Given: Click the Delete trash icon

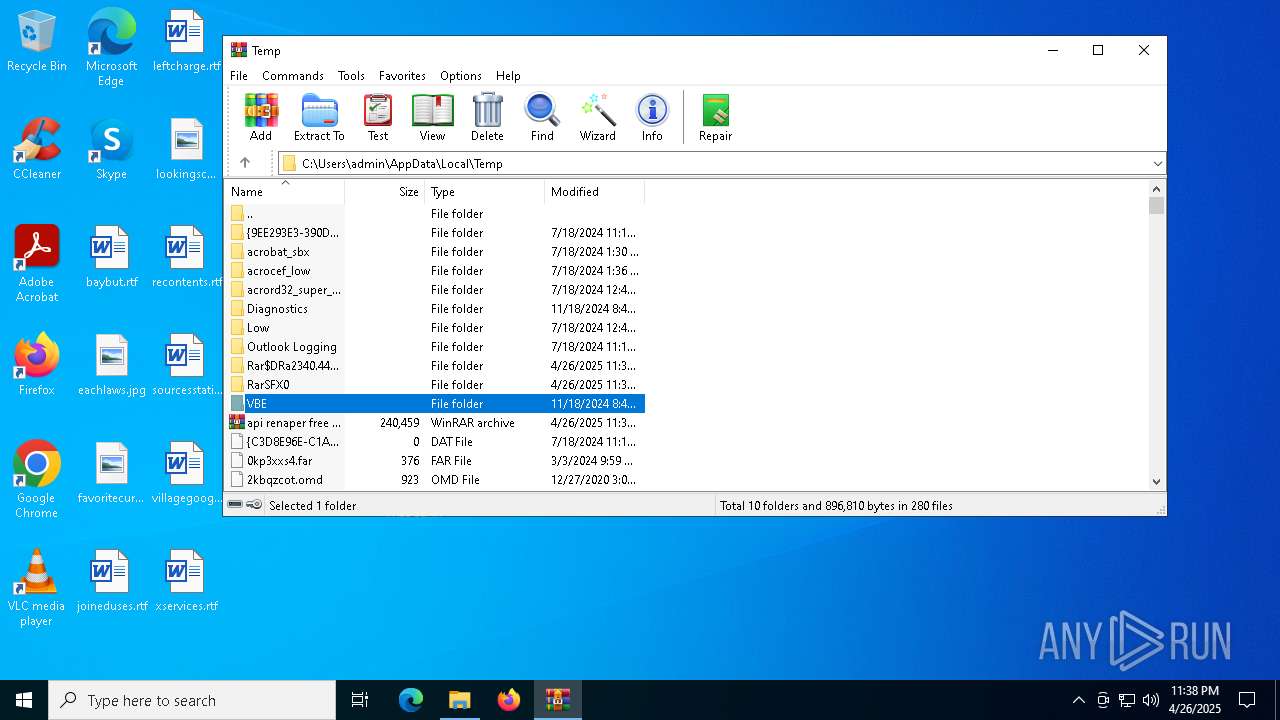Looking at the screenshot, I should [487, 118].
